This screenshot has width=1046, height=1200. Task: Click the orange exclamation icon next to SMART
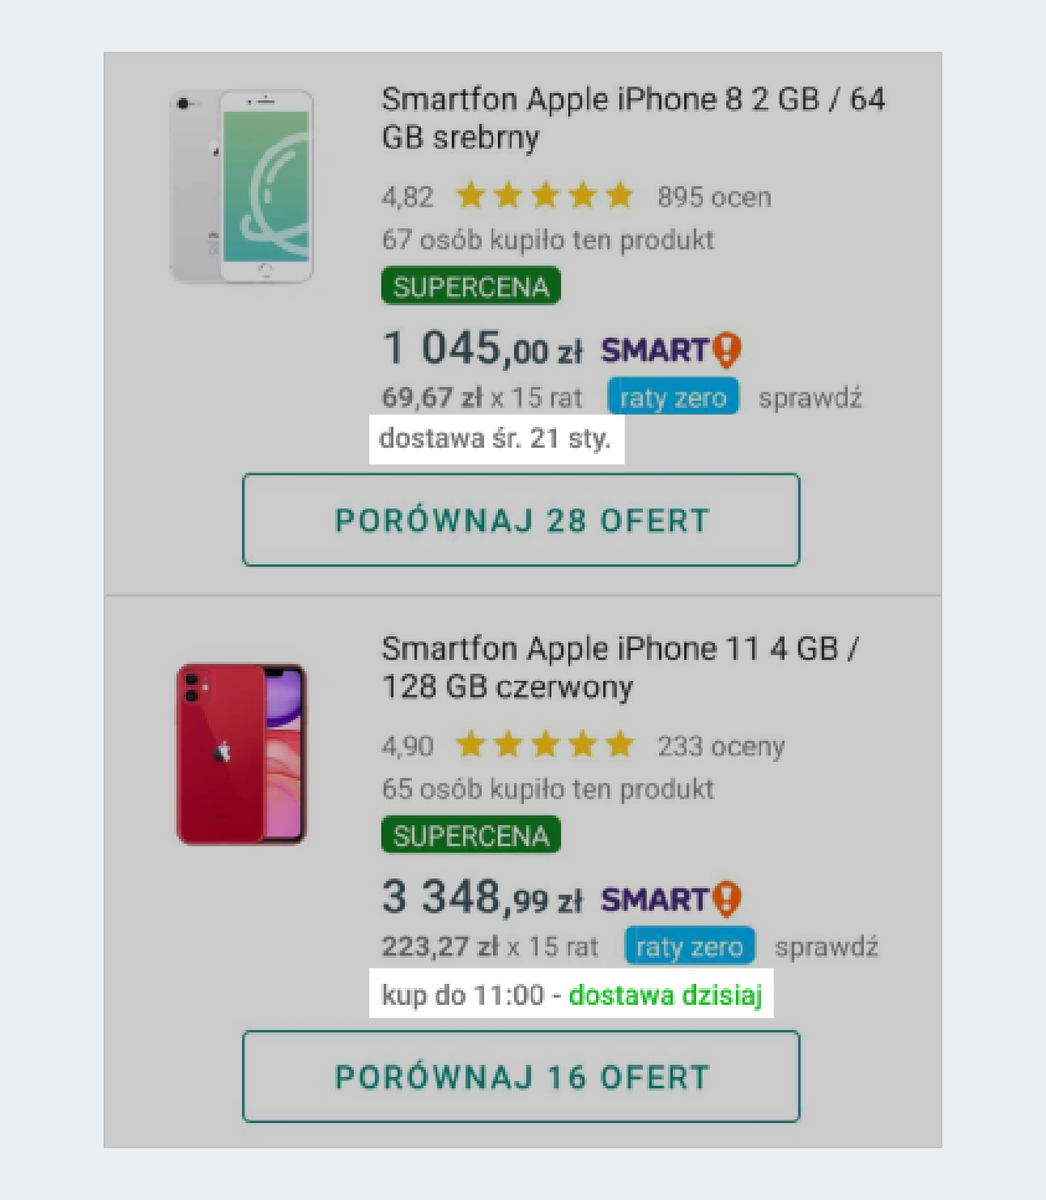[x=729, y=351]
